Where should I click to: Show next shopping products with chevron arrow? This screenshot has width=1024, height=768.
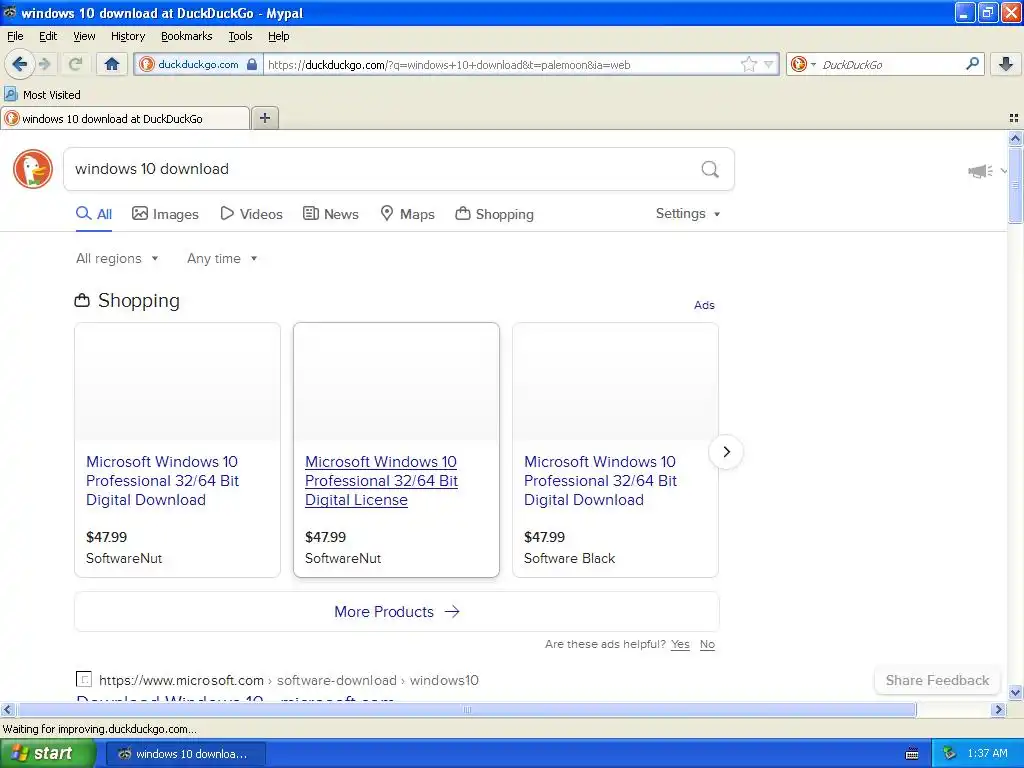pos(726,451)
